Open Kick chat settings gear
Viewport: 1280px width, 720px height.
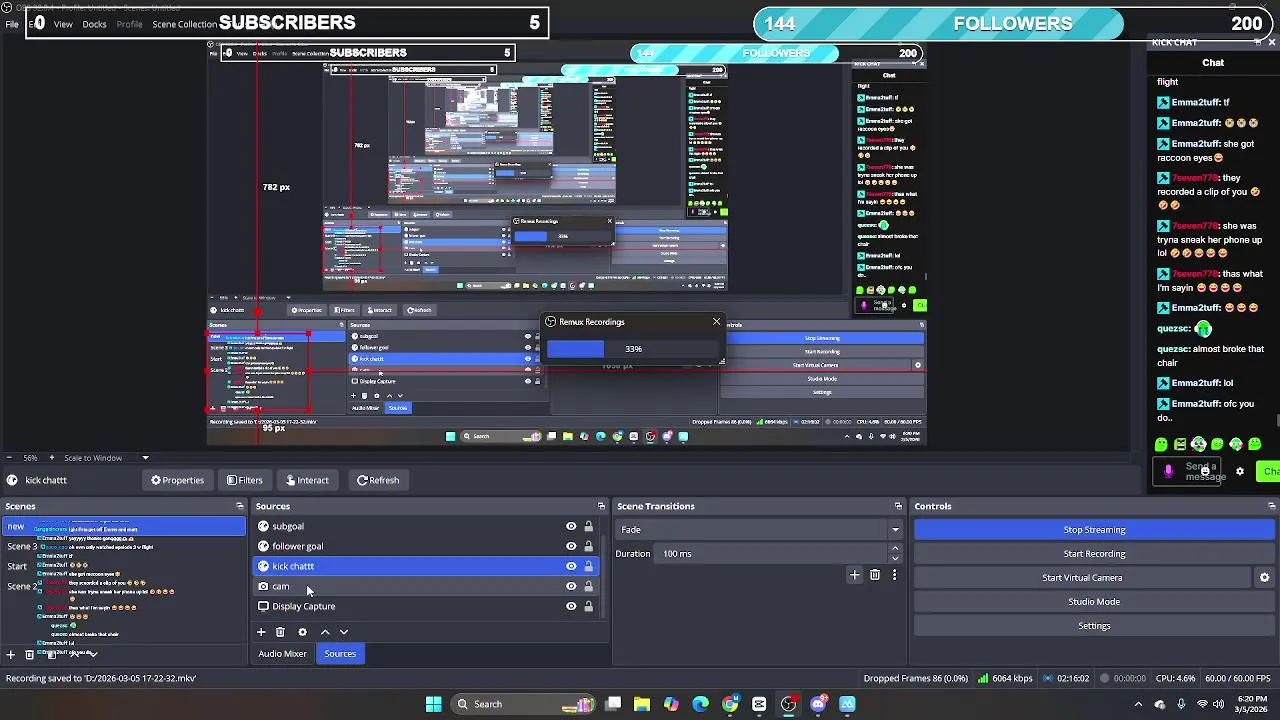[1240, 472]
